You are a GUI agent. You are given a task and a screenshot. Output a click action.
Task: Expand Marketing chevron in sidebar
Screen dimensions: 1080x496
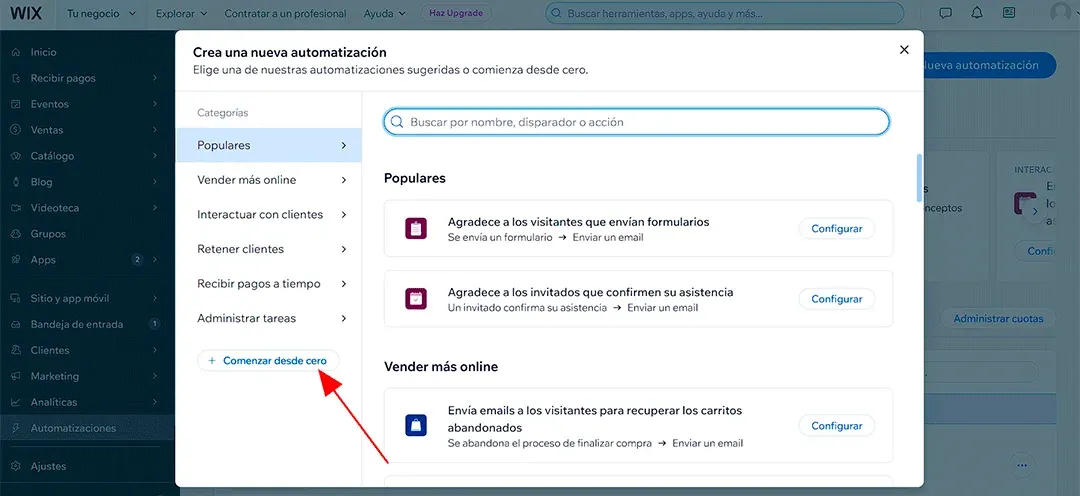pos(155,376)
